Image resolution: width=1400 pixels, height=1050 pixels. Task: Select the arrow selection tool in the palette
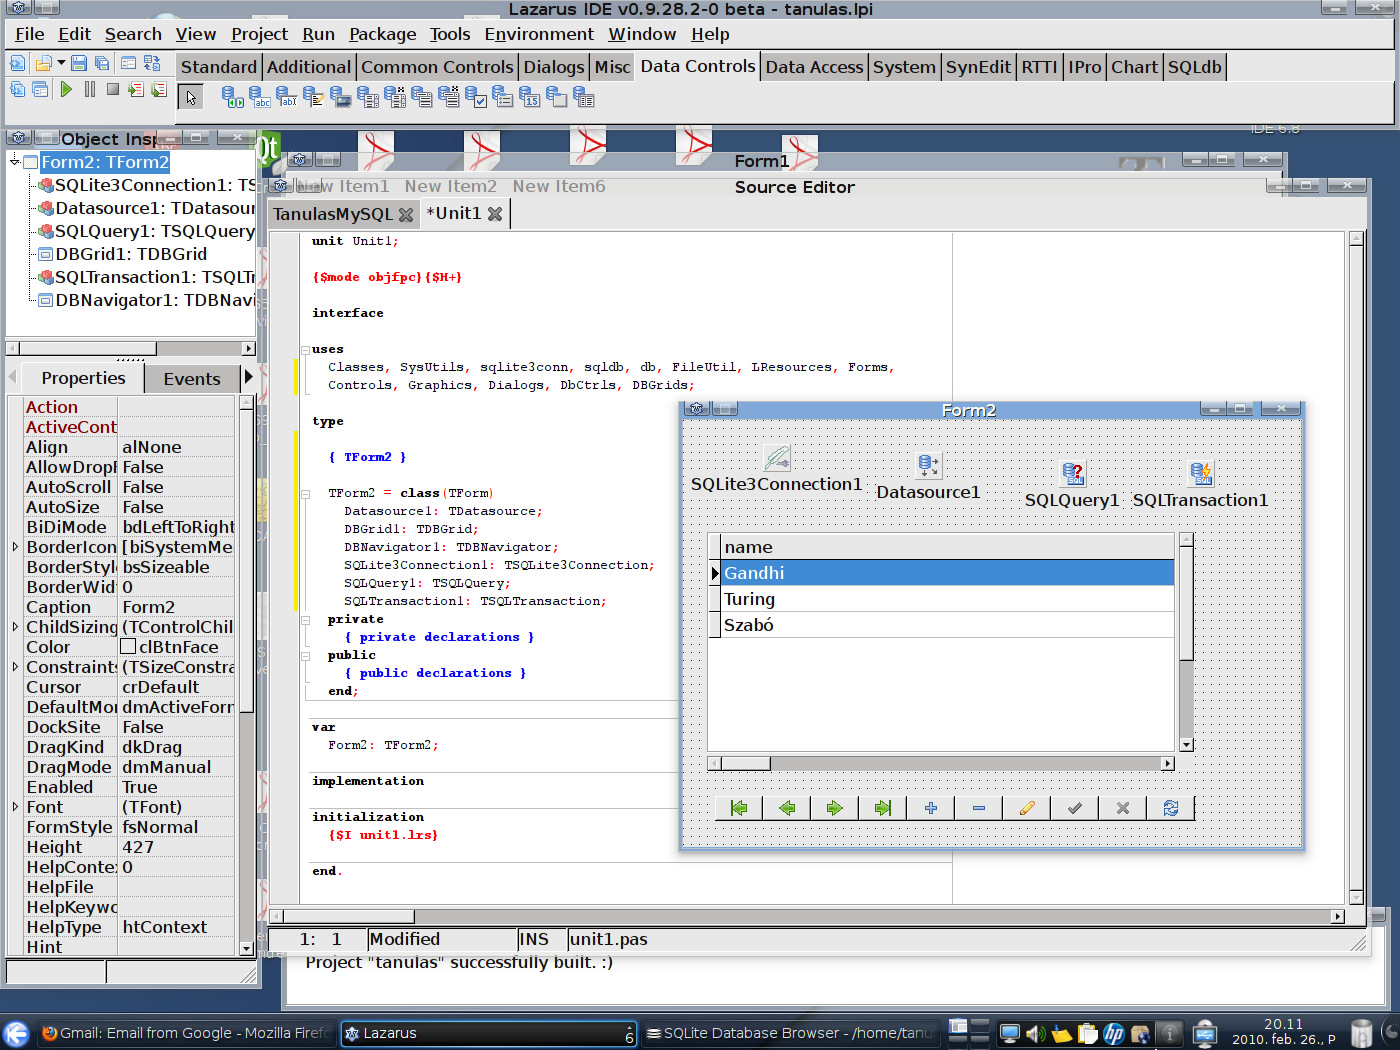coord(191,97)
